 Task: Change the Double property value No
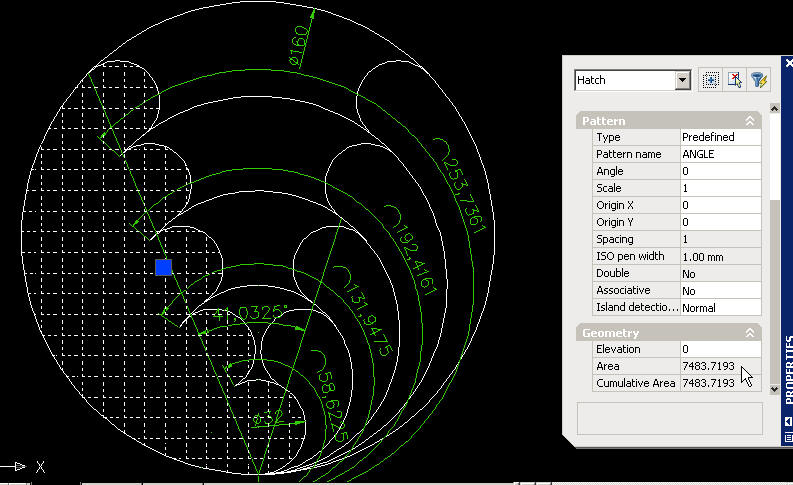coord(720,274)
